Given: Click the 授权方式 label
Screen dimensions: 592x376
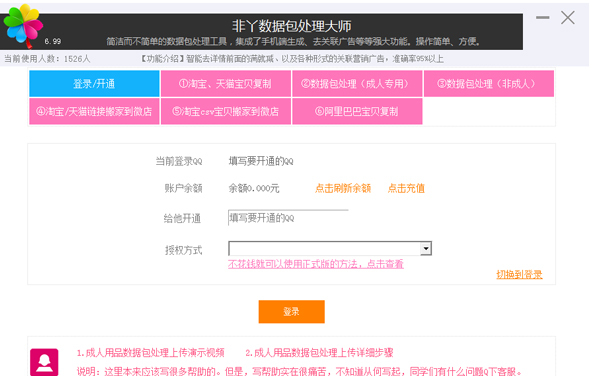Looking at the screenshot, I should click(183, 250).
